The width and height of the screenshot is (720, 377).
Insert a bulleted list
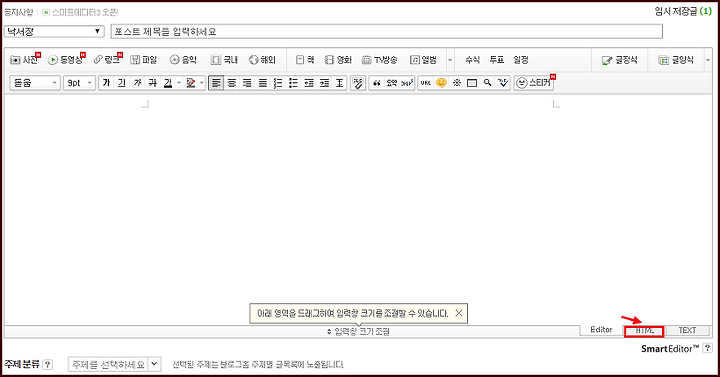293,83
